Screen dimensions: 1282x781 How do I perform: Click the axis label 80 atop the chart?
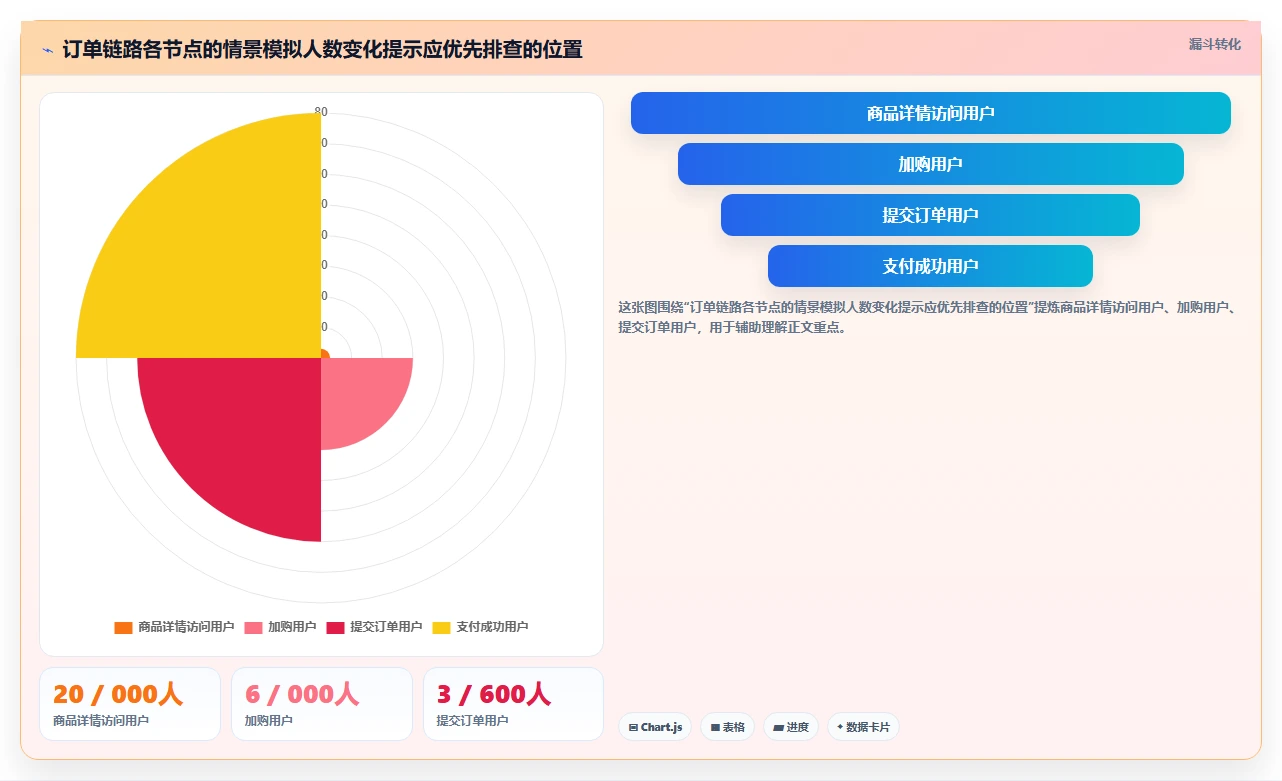[x=321, y=112]
